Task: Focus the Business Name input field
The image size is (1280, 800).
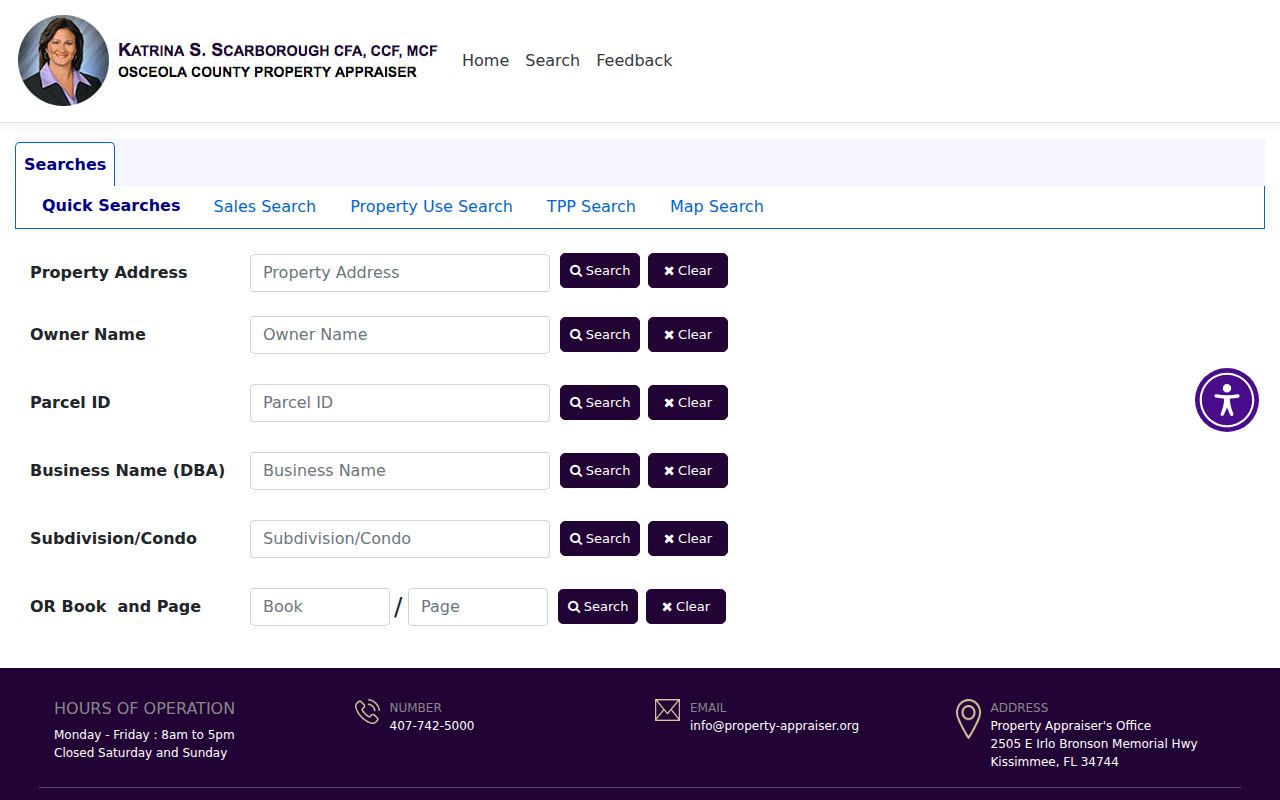Action: [400, 470]
